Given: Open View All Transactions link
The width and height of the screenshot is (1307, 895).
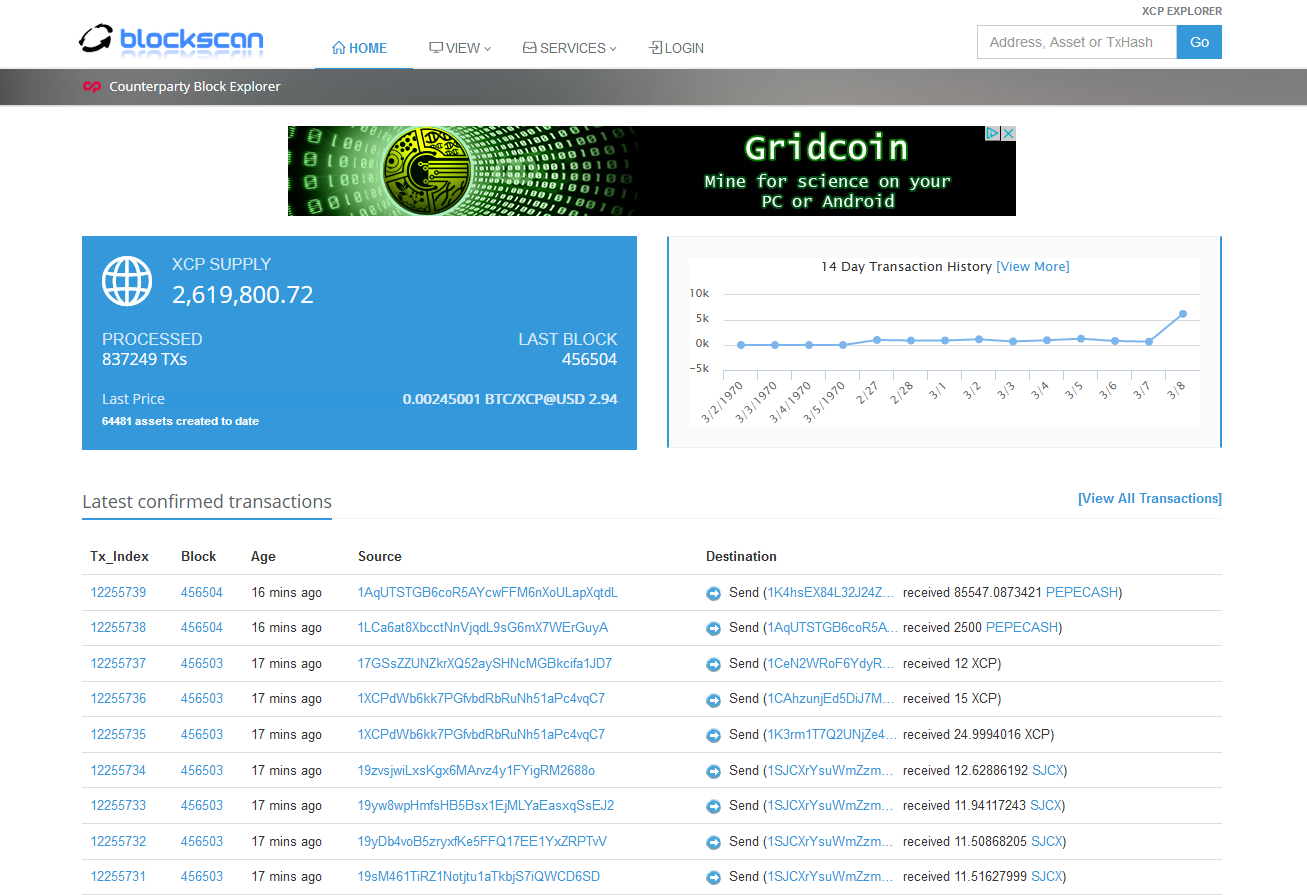Looking at the screenshot, I should (x=1150, y=498).
